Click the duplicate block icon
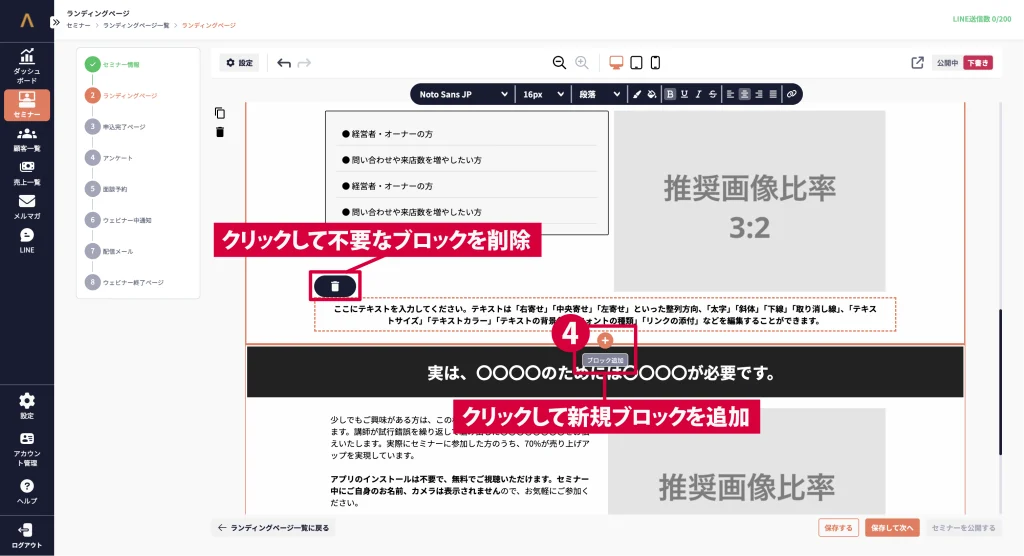The height and width of the screenshot is (556, 1024). [x=220, y=113]
